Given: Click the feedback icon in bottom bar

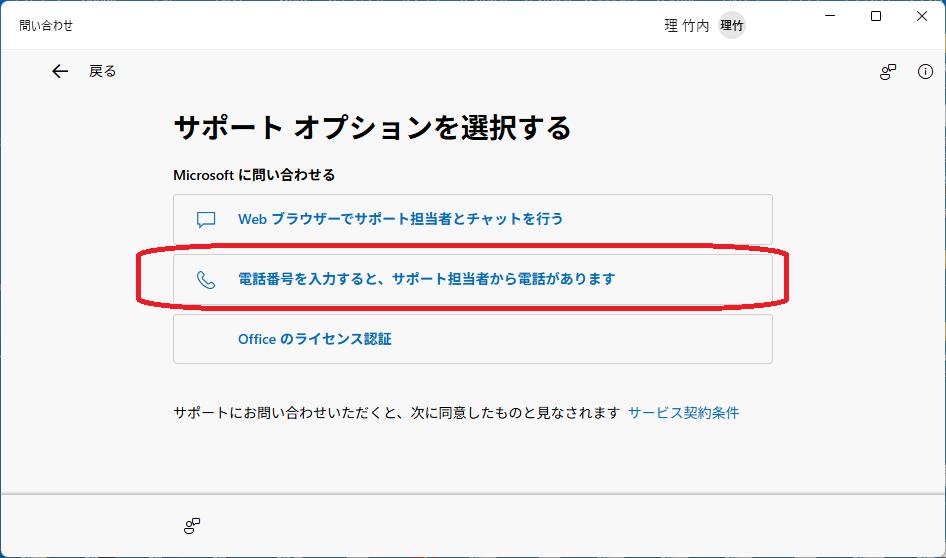Looking at the screenshot, I should tap(192, 526).
